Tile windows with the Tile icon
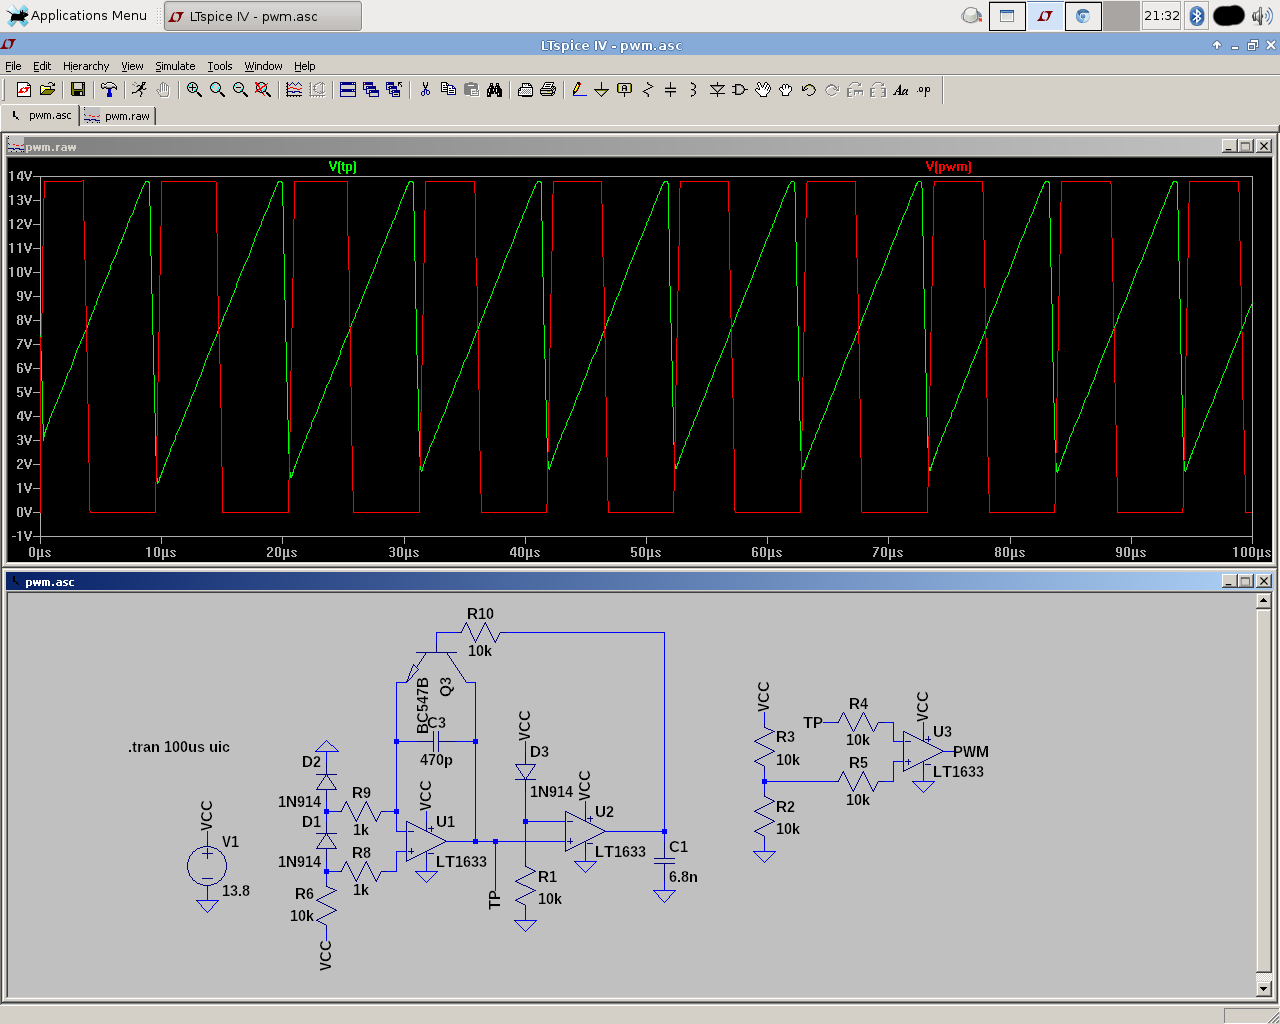Image resolution: width=1280 pixels, height=1024 pixels. tap(348, 90)
